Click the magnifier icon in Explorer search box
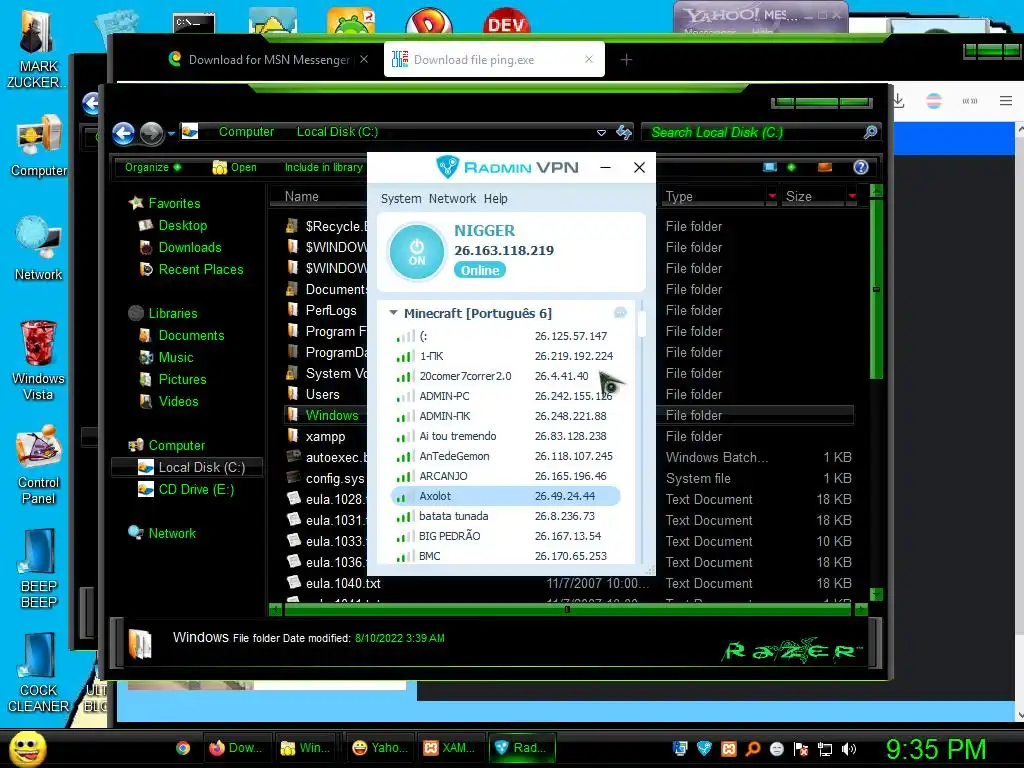Viewport: 1024px width, 768px height. point(871,133)
